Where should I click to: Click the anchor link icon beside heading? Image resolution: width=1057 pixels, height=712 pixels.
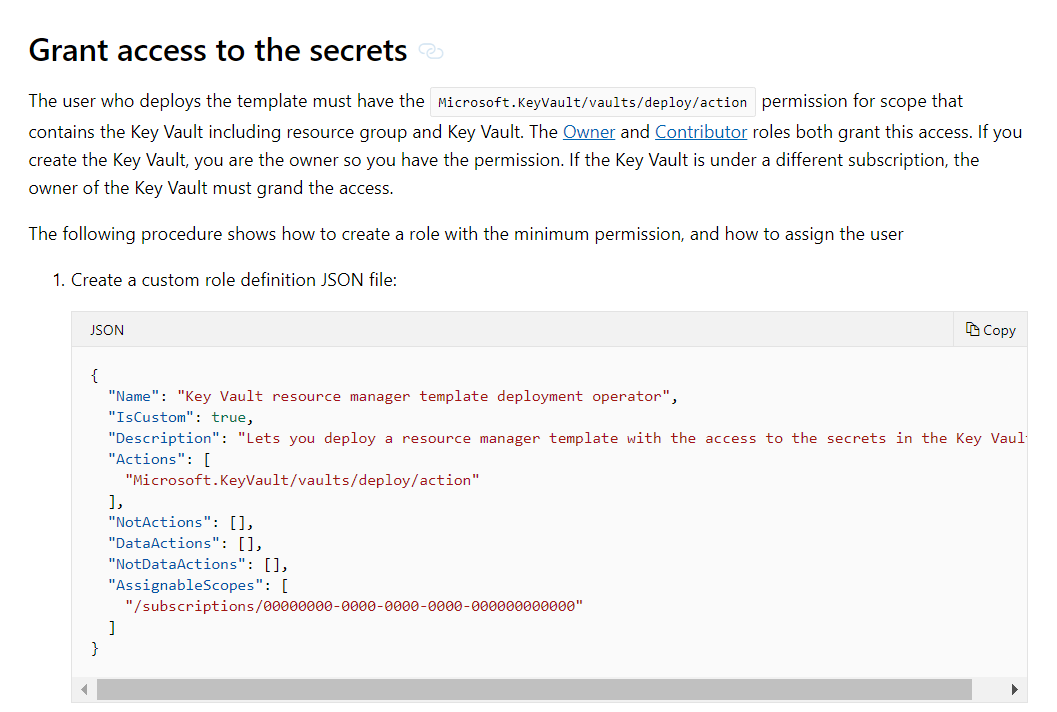(431, 51)
